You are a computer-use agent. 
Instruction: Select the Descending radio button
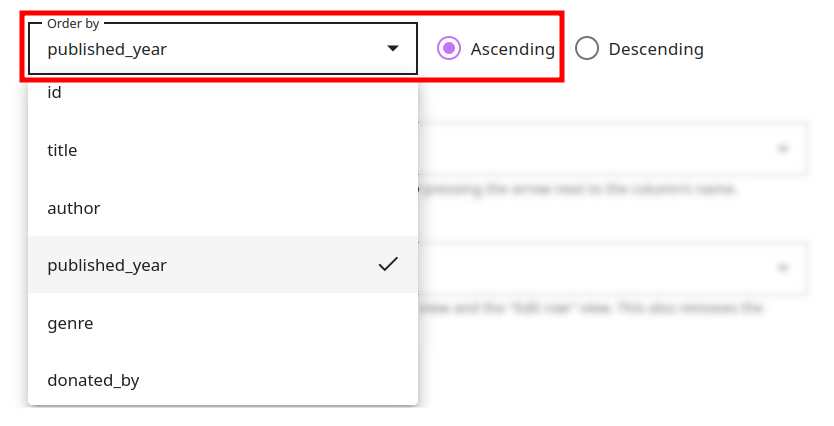[587, 48]
